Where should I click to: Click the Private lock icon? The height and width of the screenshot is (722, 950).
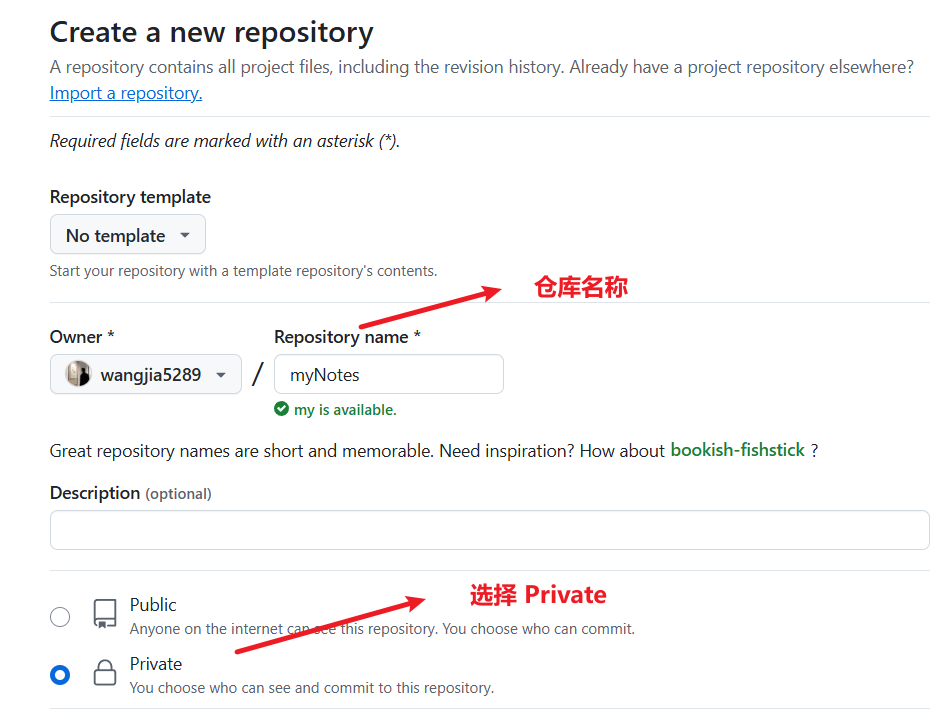(x=105, y=673)
